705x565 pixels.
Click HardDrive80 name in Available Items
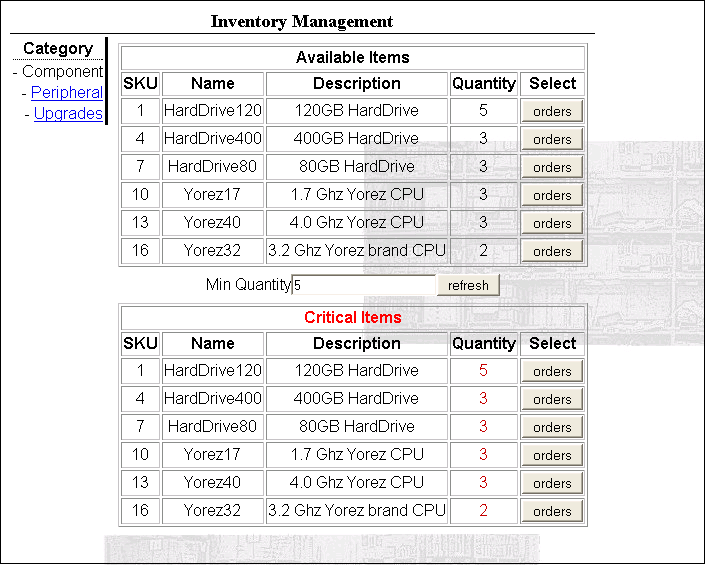[212, 166]
